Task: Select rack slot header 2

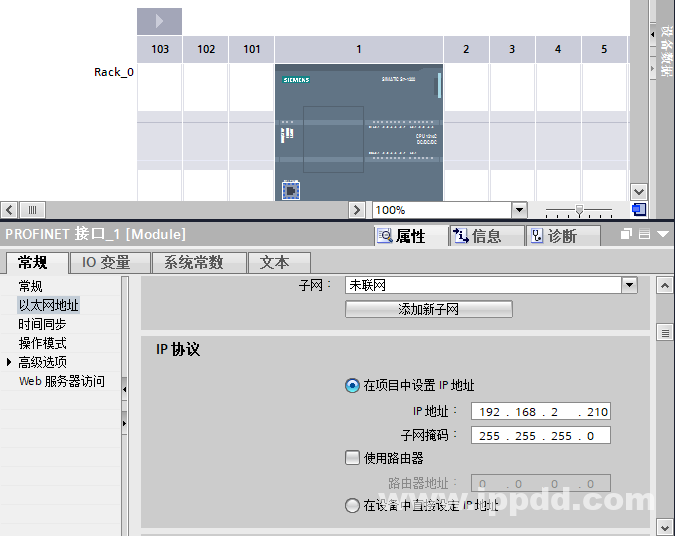Action: [x=466, y=49]
